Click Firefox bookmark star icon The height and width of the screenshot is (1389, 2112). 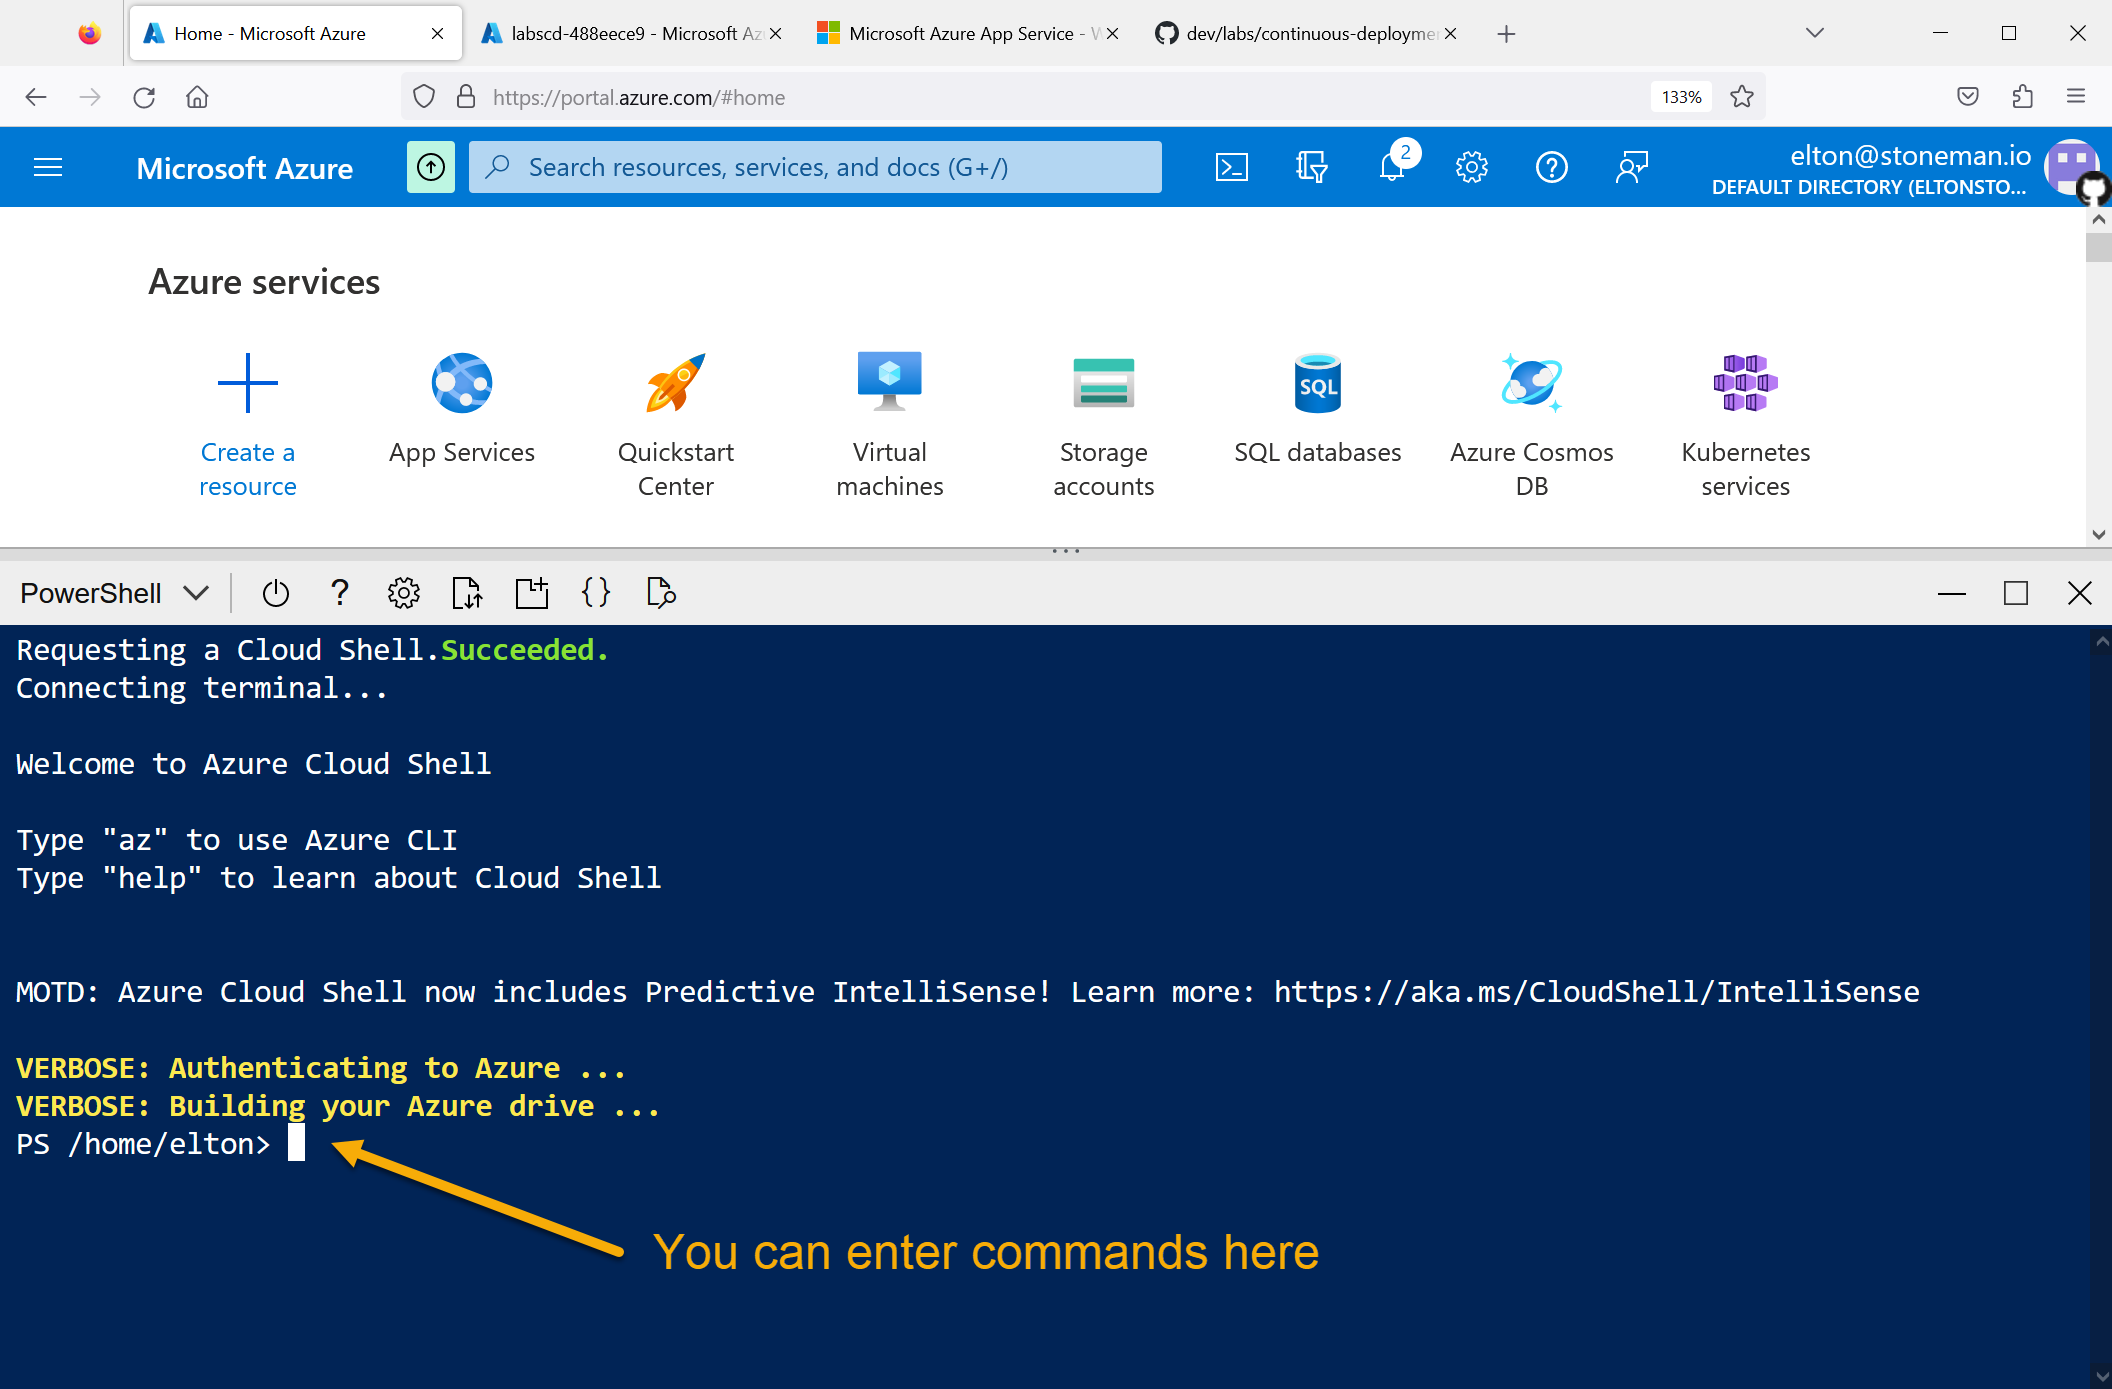click(x=1742, y=97)
